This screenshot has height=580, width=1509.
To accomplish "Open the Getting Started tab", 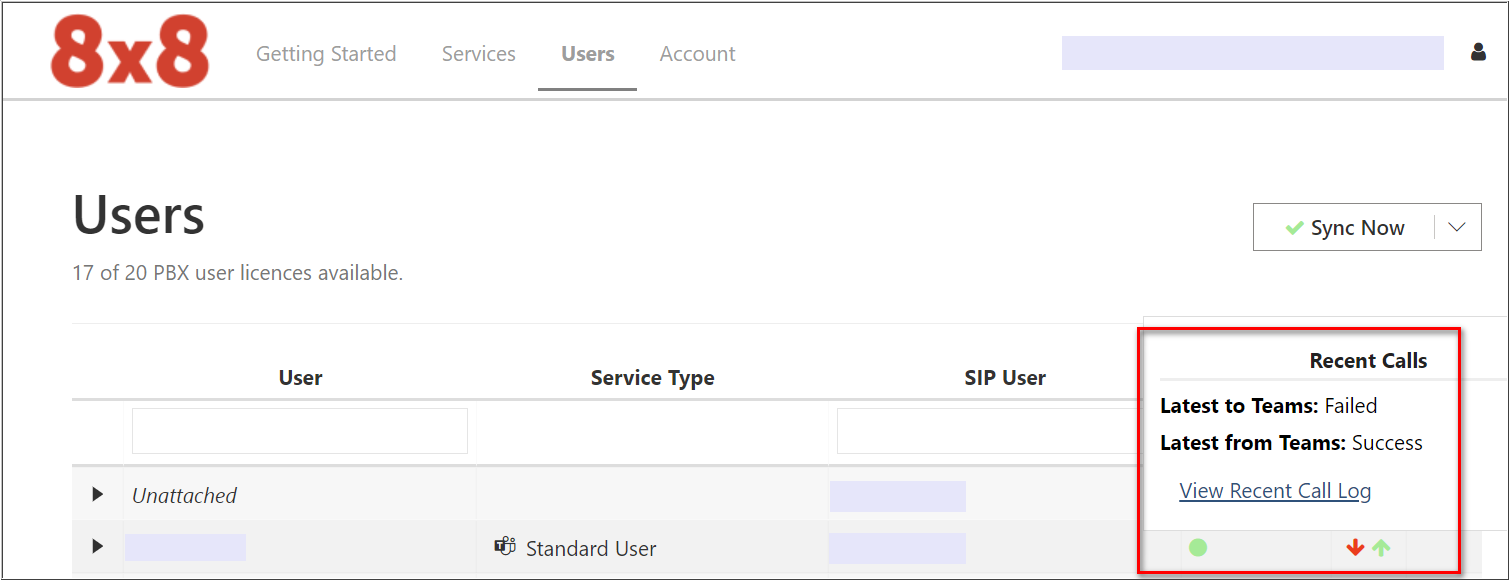I will (x=326, y=54).
